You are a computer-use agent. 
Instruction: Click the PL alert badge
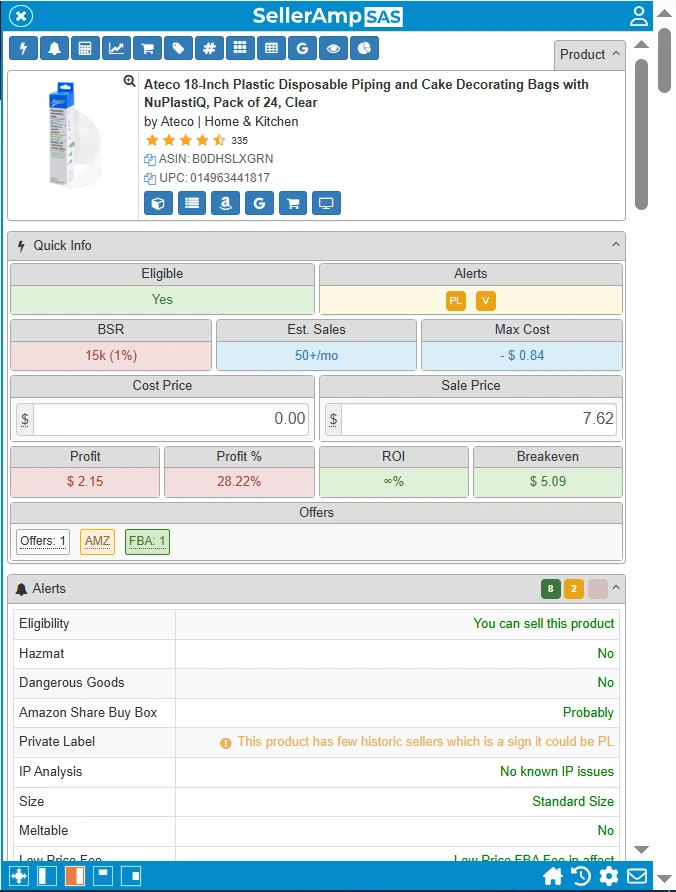(455, 301)
